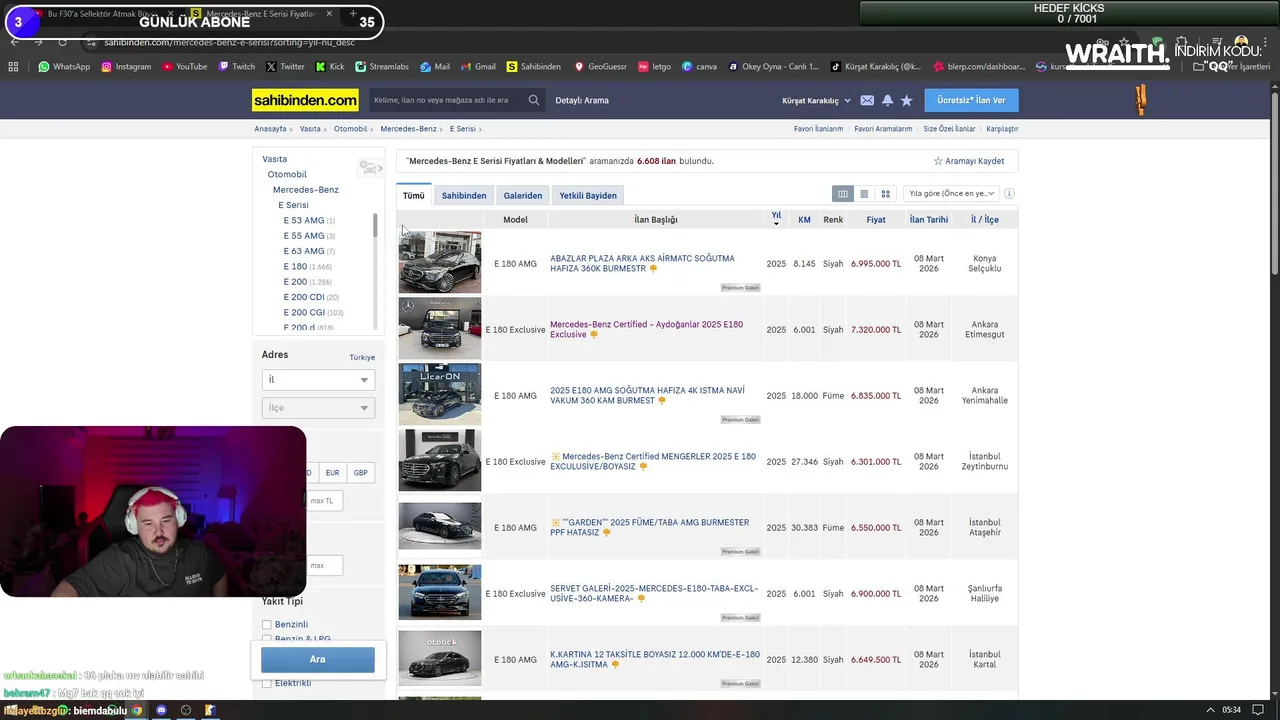Switch to the Mercedes-Benz E Serisi browser tab

click(x=260, y=14)
